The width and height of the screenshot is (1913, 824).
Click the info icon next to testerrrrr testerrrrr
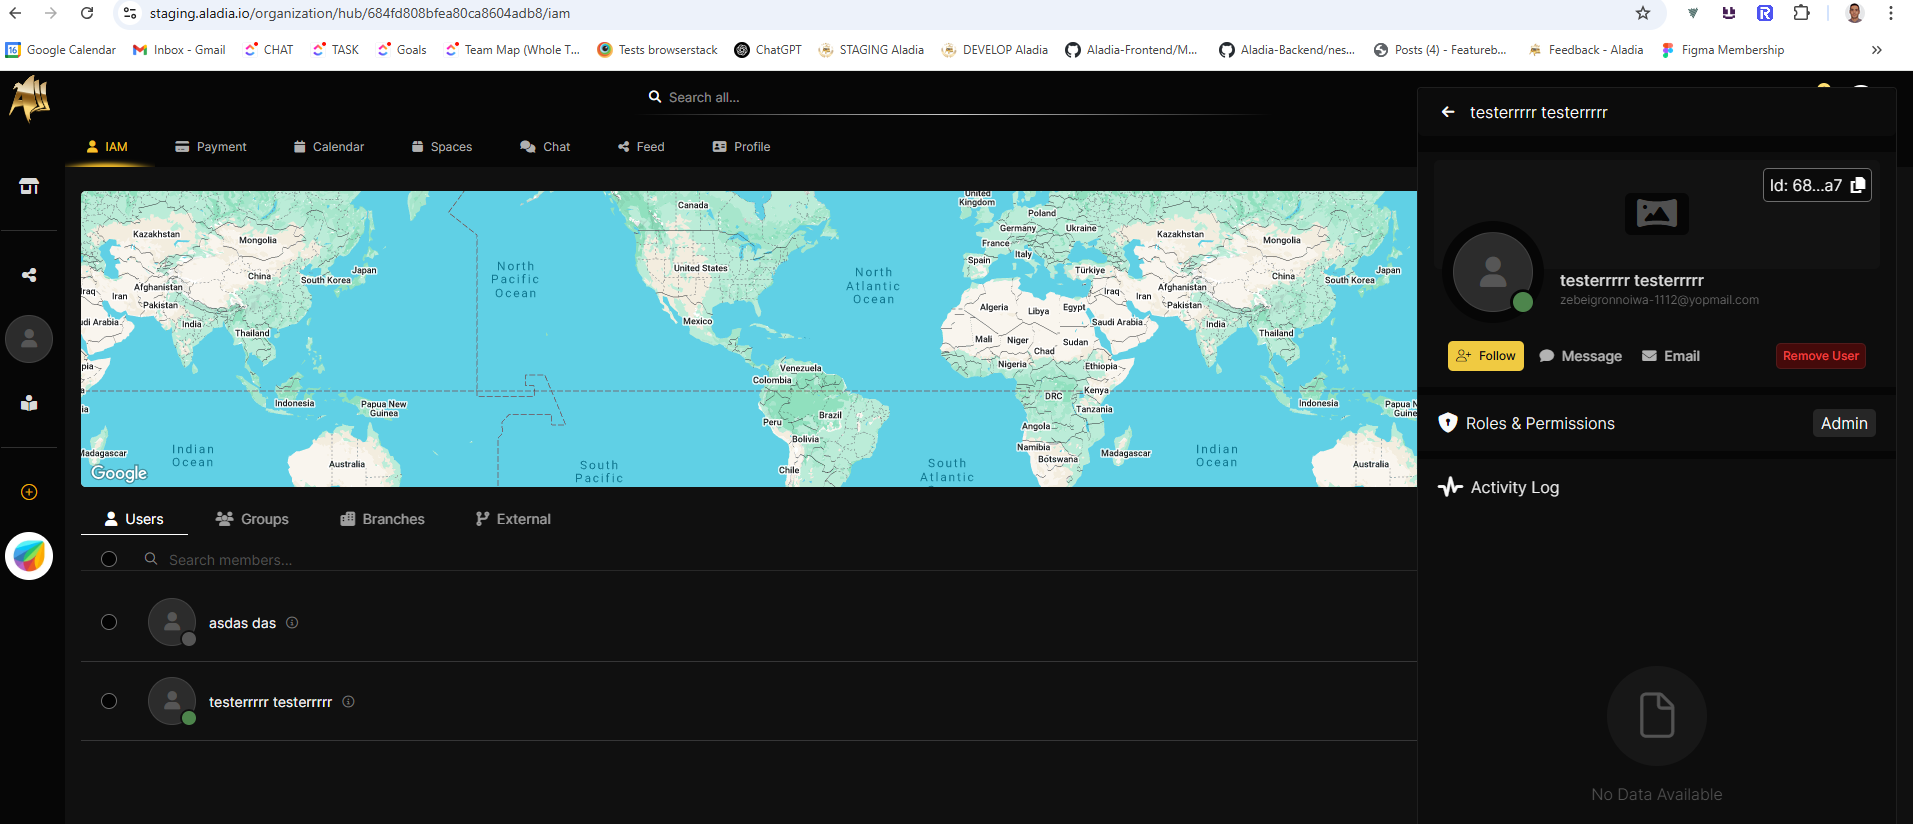tap(348, 701)
